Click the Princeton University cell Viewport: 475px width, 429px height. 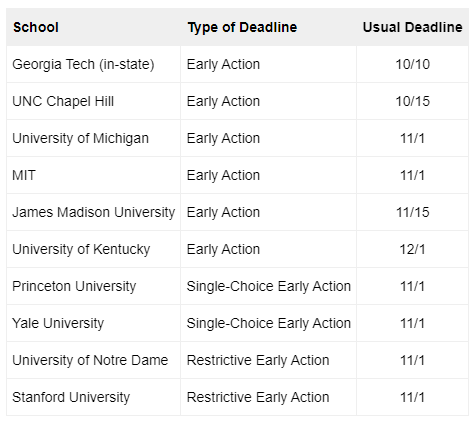(x=93, y=286)
